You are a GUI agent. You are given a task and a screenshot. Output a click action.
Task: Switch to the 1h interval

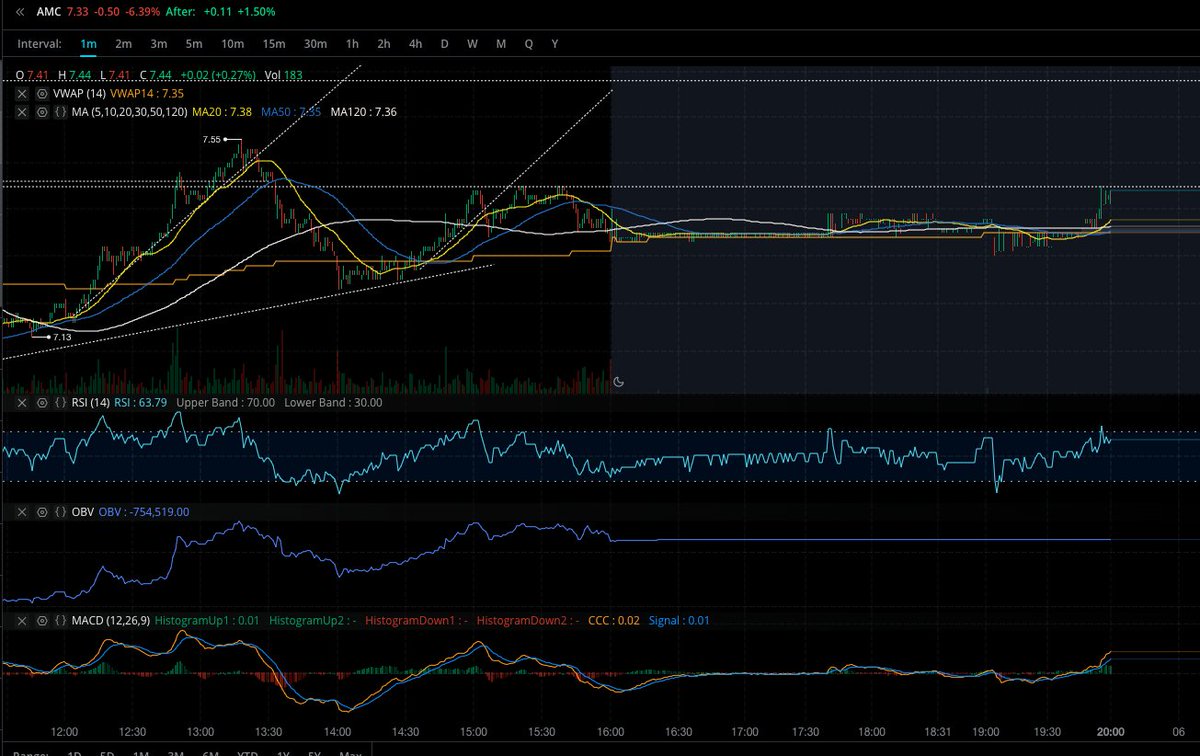coord(352,44)
